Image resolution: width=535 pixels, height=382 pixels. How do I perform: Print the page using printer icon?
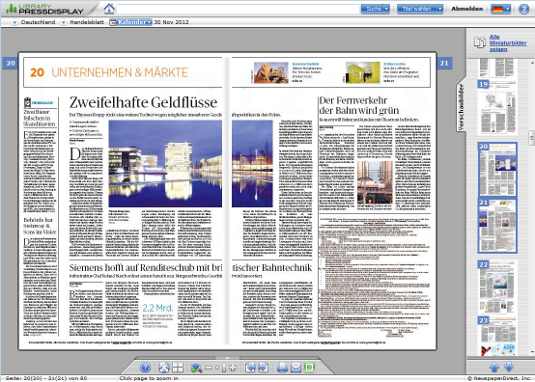pyautogui.click(x=282, y=367)
